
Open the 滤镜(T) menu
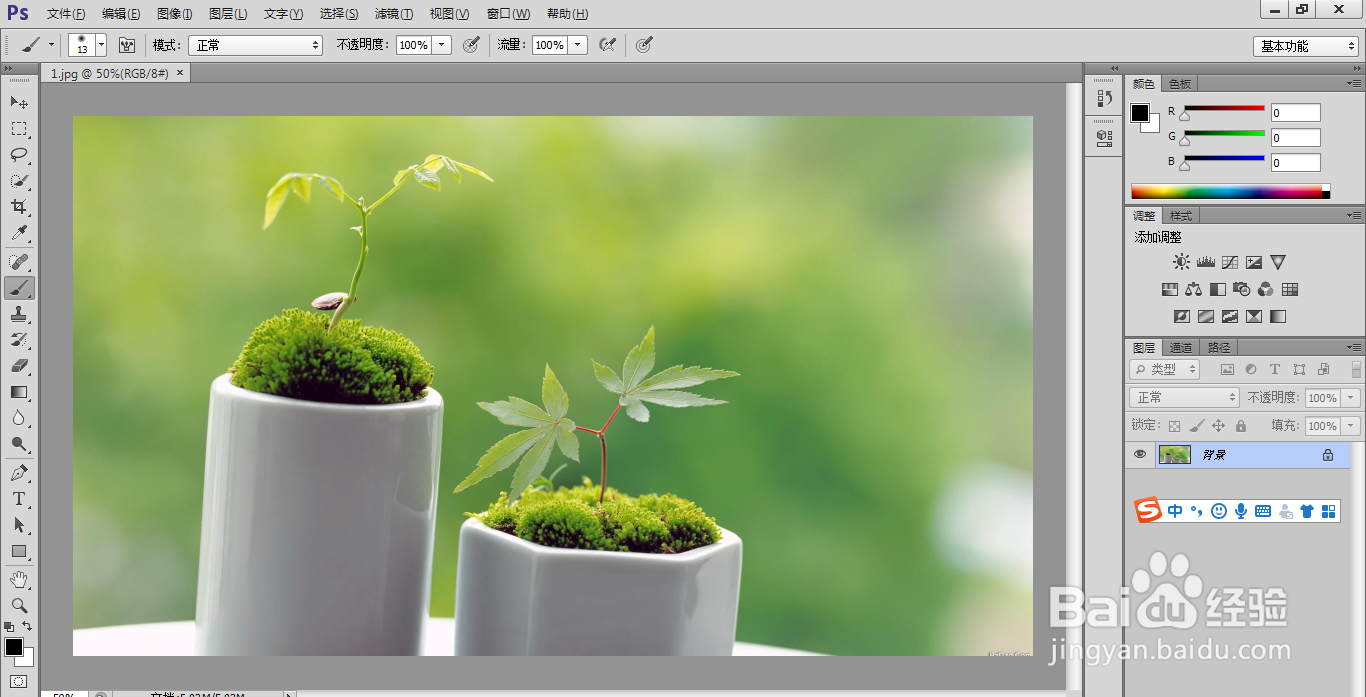tap(393, 14)
